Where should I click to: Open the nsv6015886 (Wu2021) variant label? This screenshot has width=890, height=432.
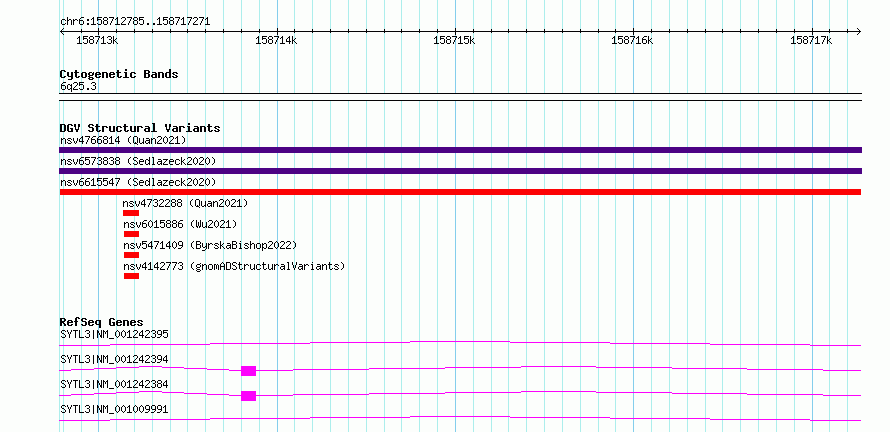tap(180, 224)
